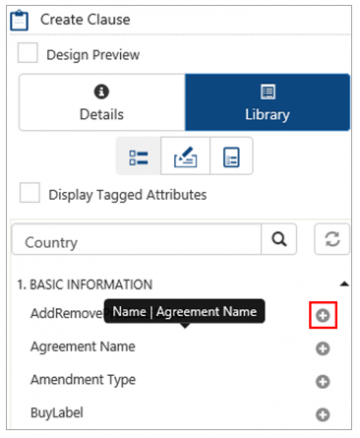Add the AddRemove attribute with plus icon
The height and width of the screenshot is (438, 360).
[323, 315]
